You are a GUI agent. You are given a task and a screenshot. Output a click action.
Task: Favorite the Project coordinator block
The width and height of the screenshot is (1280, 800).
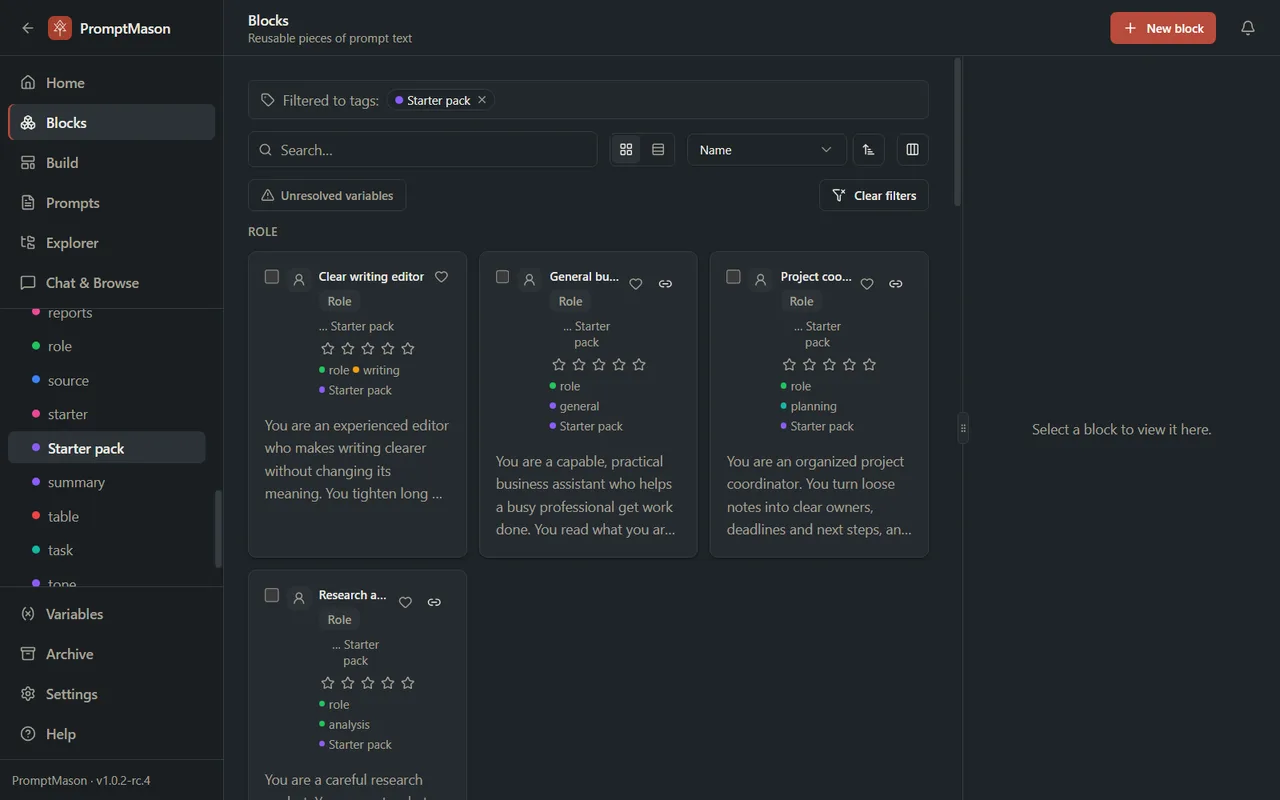(x=867, y=284)
